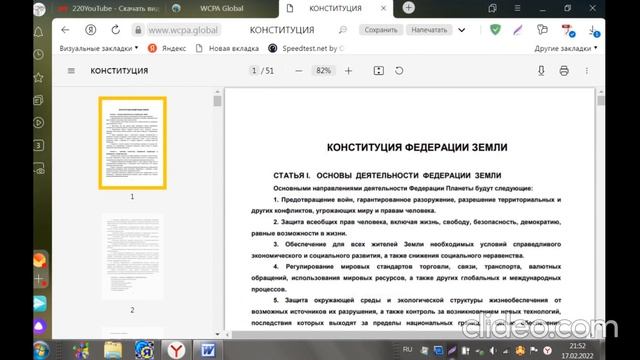Print the PDF with the printer icon

[564, 71]
